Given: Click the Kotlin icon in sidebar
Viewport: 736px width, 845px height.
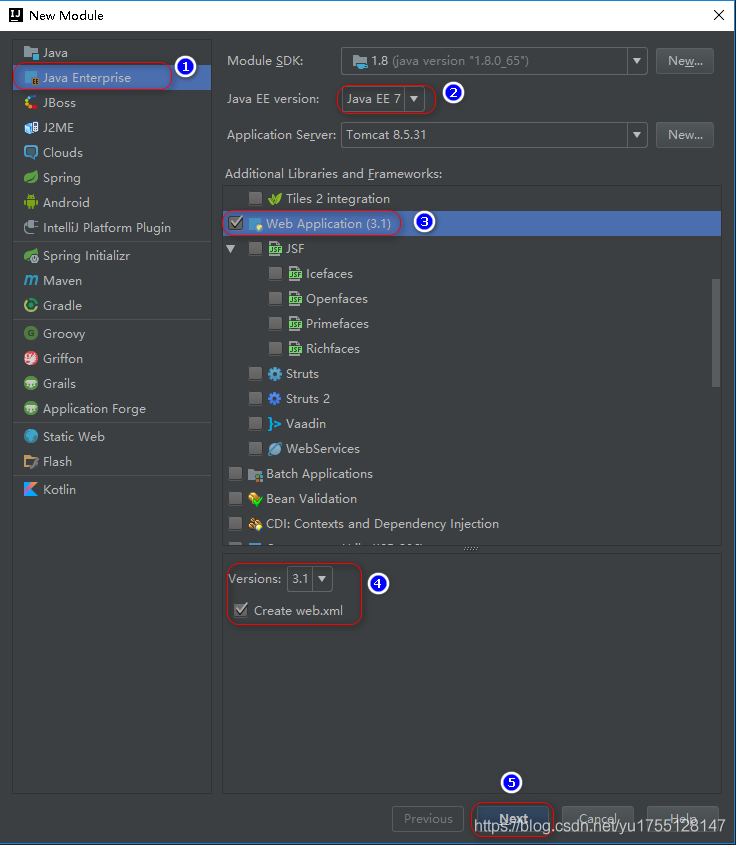Looking at the screenshot, I should 32,490.
